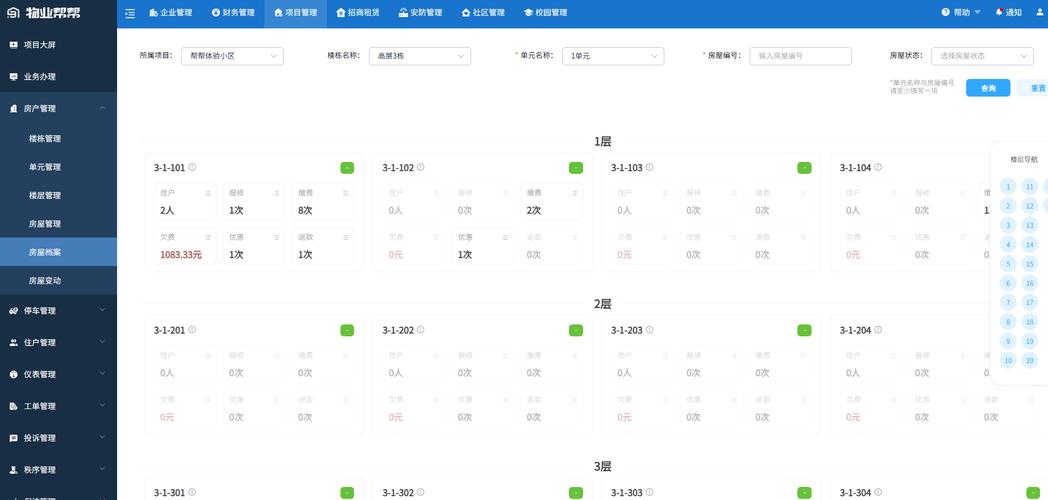Open the 缴费 list icon in 3-1-102
This screenshot has height=500, width=1048.
coord(574,193)
